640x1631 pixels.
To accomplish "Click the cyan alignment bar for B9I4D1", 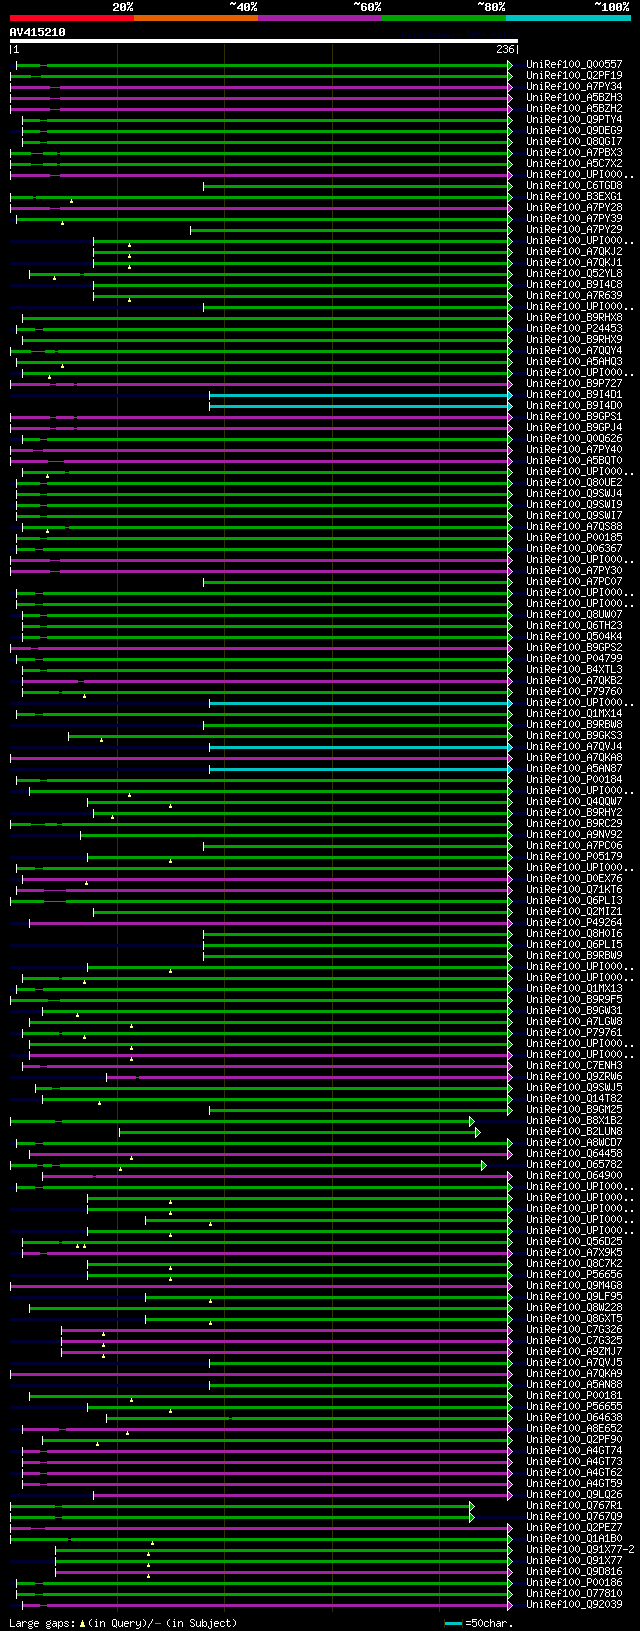I will [x=360, y=395].
